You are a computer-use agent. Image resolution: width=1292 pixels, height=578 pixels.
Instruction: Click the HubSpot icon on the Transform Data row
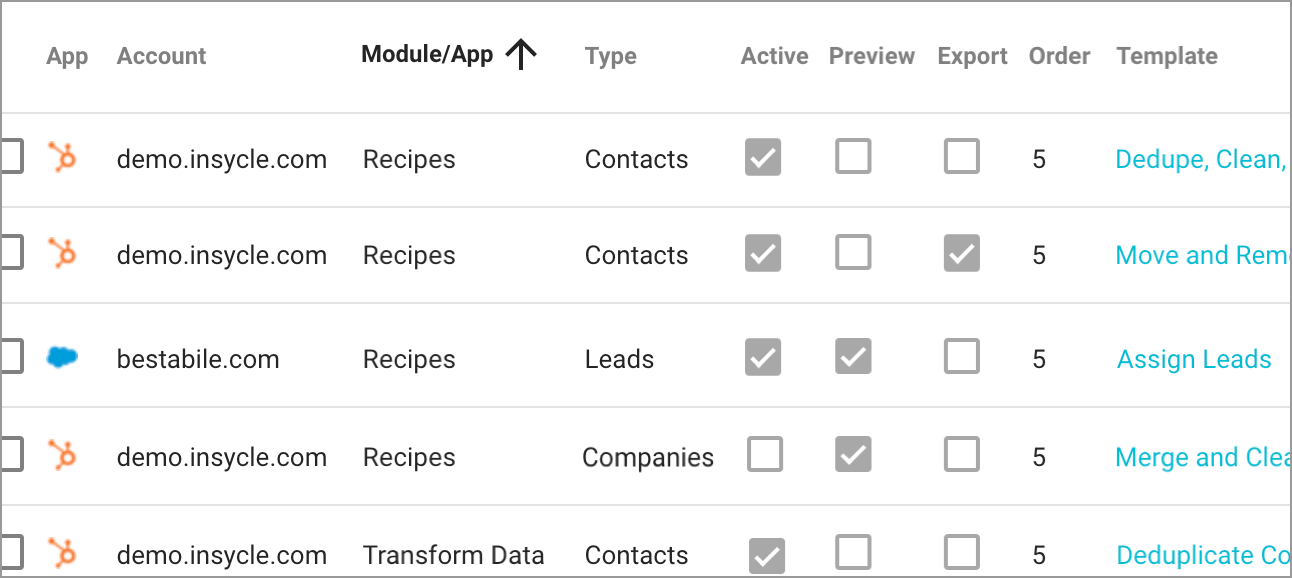coord(62,552)
